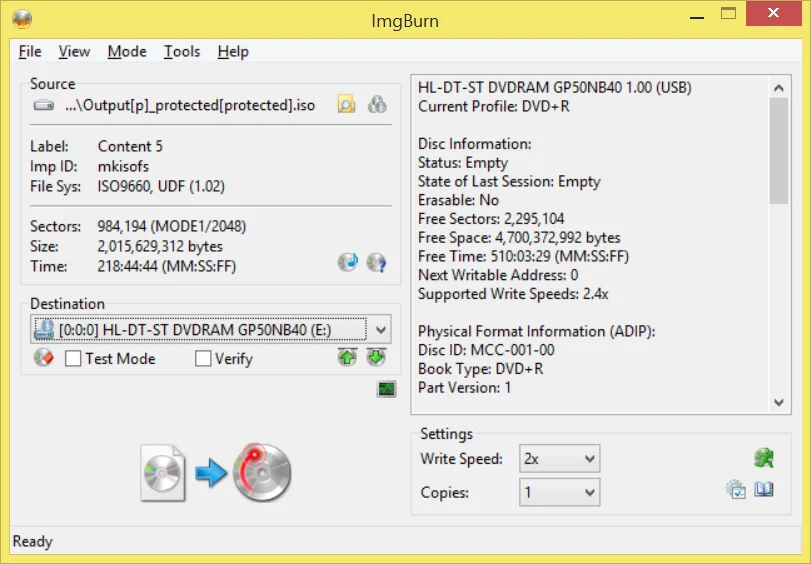The image size is (811, 564).
Task: Open the Copies dropdown
Action: pos(589,492)
